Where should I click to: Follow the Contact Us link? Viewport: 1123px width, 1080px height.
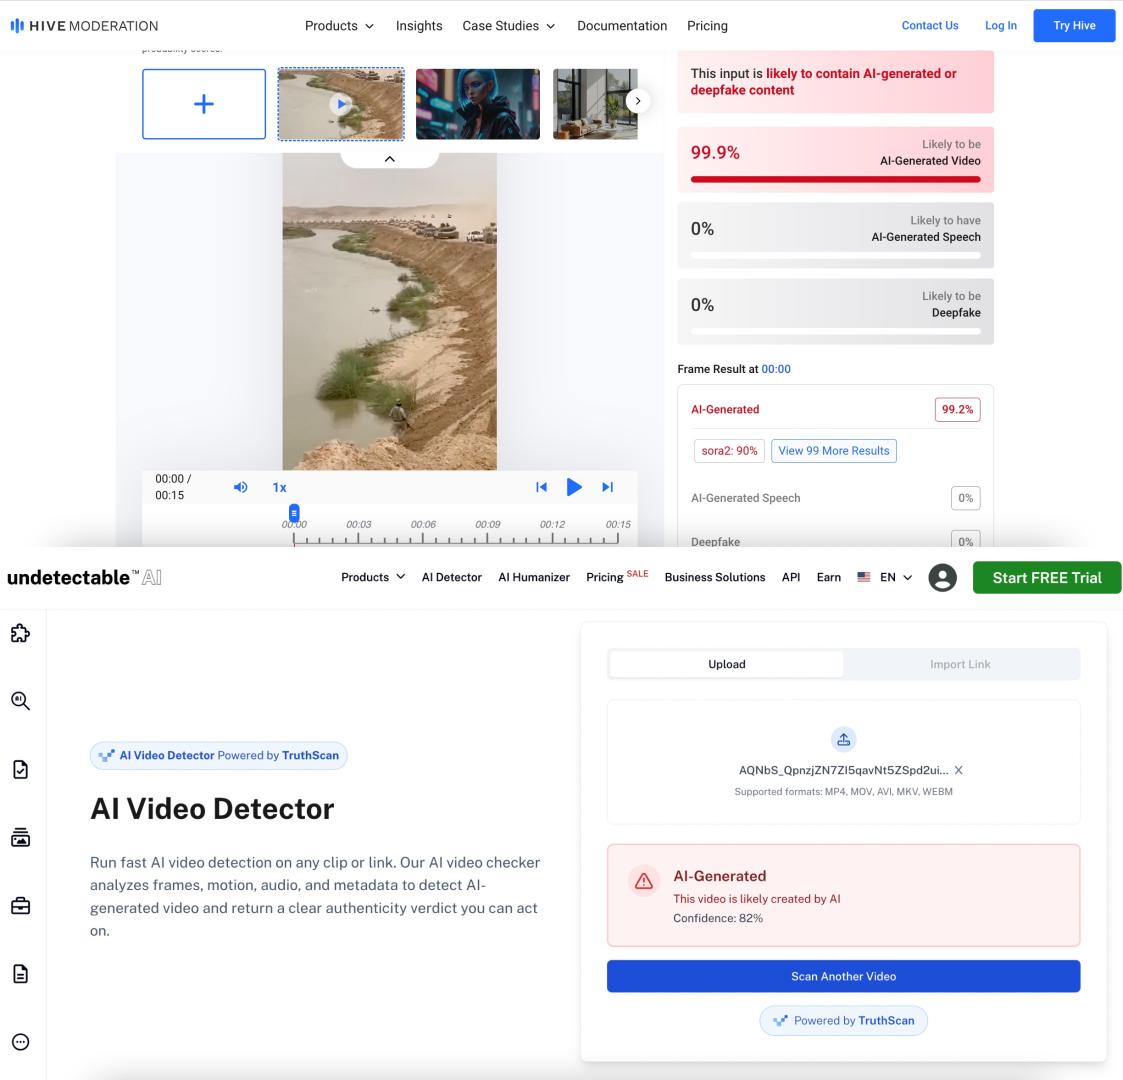930,25
